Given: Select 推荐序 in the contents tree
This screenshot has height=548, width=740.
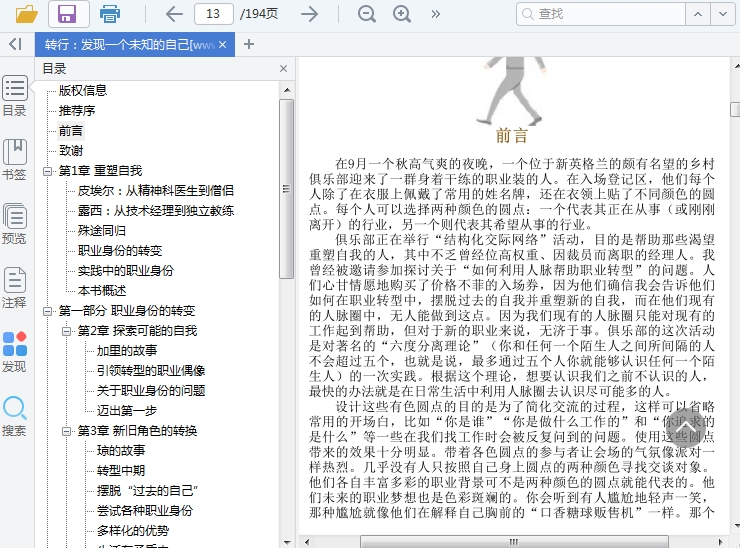Looking at the screenshot, I should coord(77,110).
